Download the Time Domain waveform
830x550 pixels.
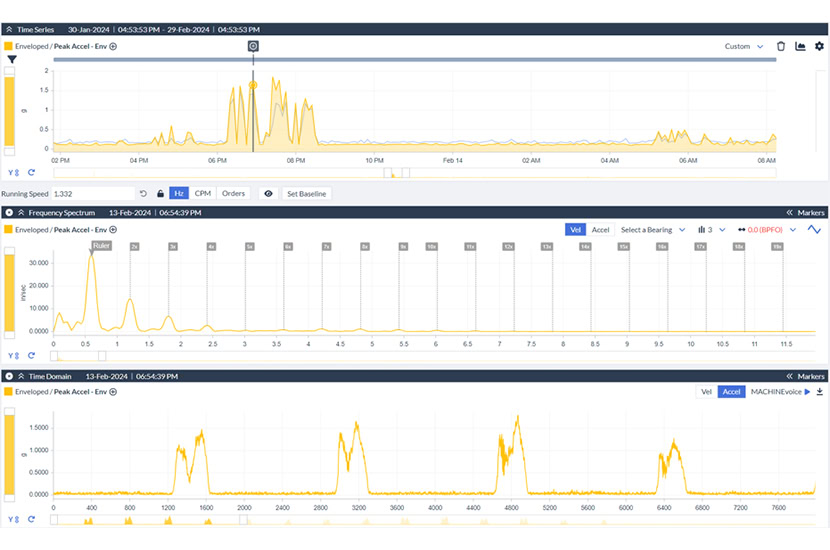pos(819,392)
